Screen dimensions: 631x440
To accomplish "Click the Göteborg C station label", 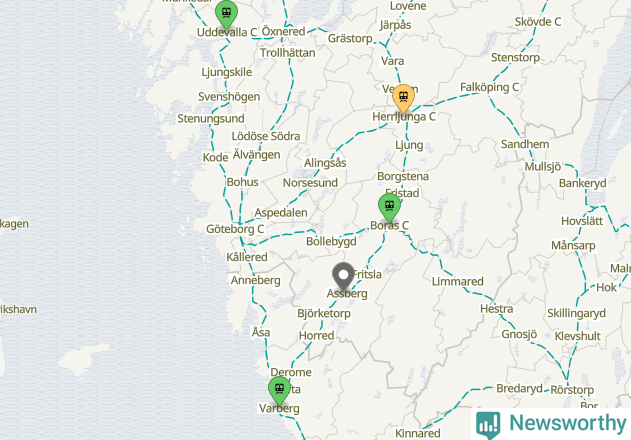I will [235, 229].
